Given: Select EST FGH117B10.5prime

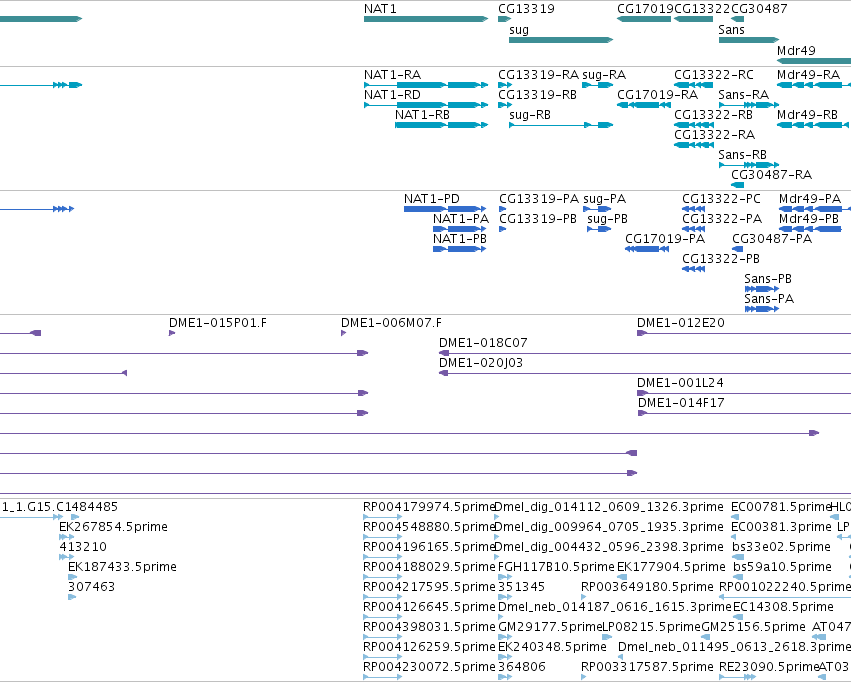Looking at the screenshot, I should [505, 577].
